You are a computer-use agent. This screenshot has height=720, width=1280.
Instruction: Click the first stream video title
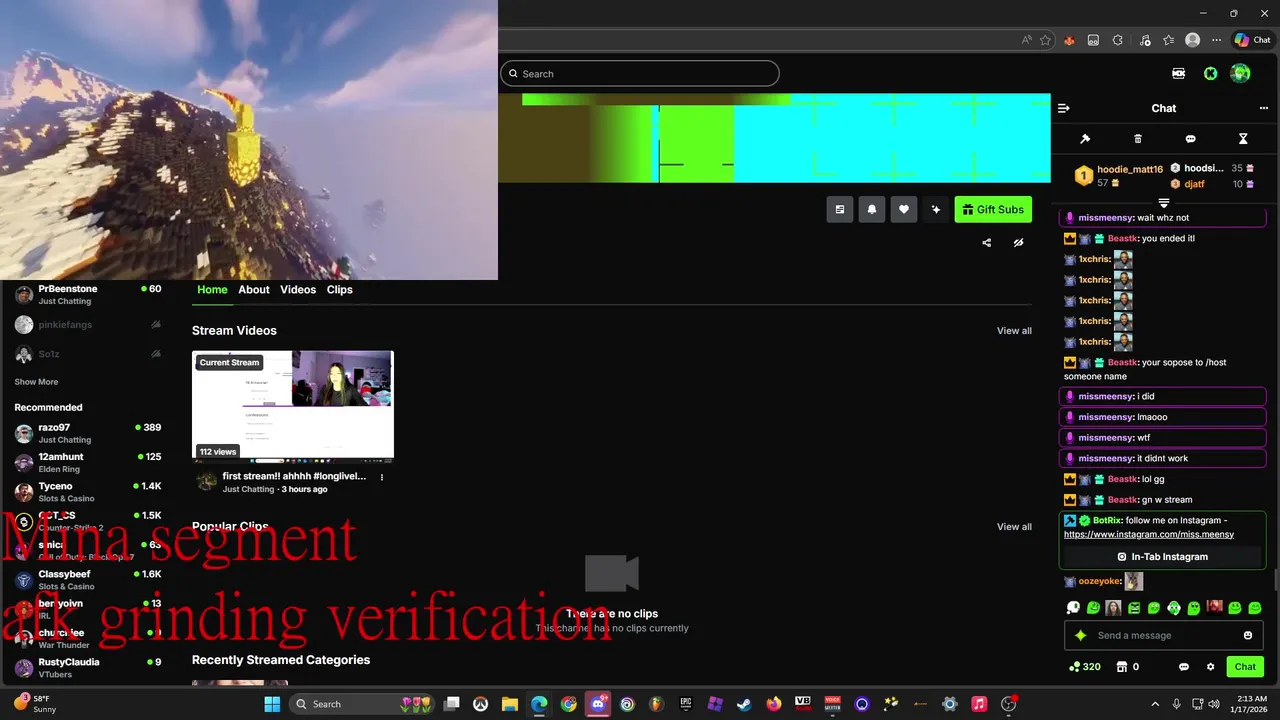click(x=294, y=477)
